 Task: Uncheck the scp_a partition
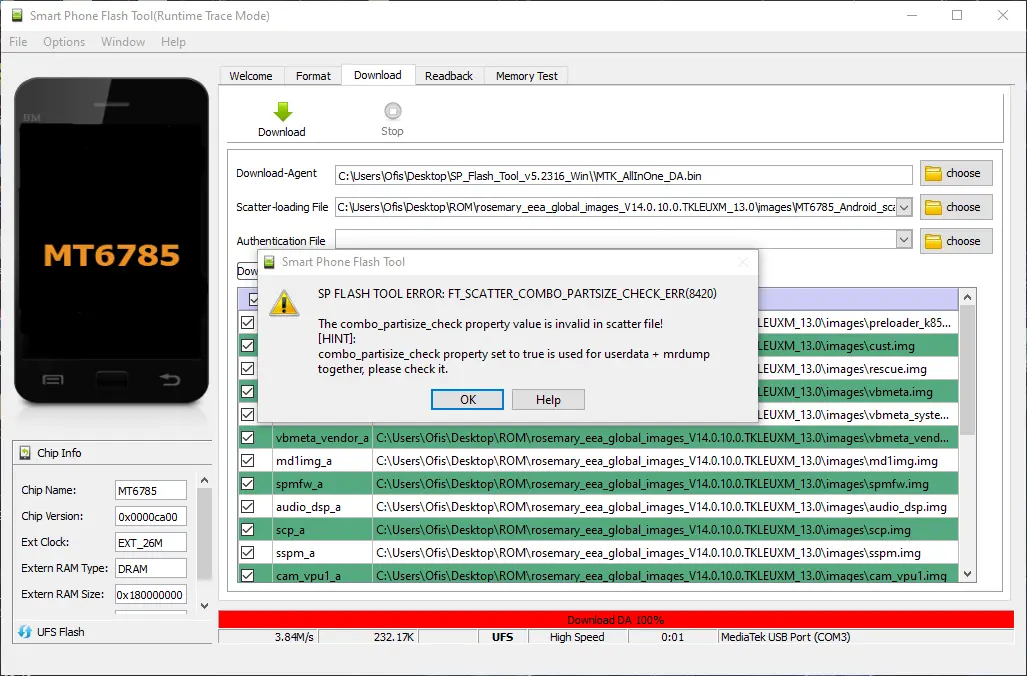[x=248, y=529]
